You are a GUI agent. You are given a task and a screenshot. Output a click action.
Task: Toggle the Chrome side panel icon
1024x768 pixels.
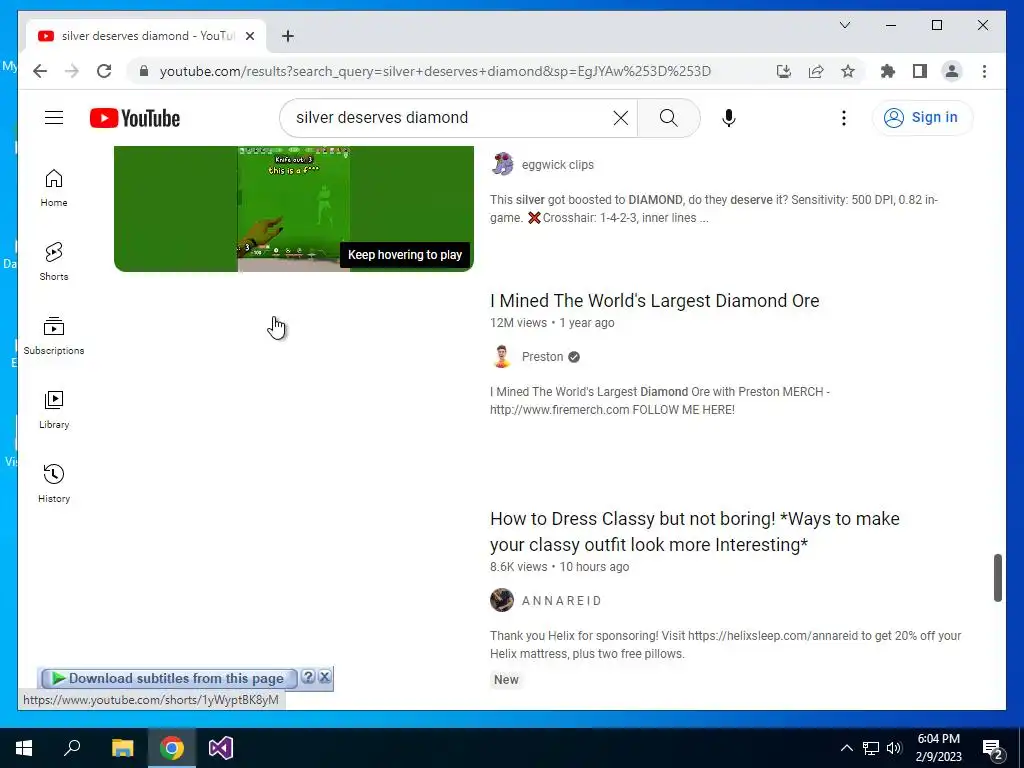click(920, 71)
